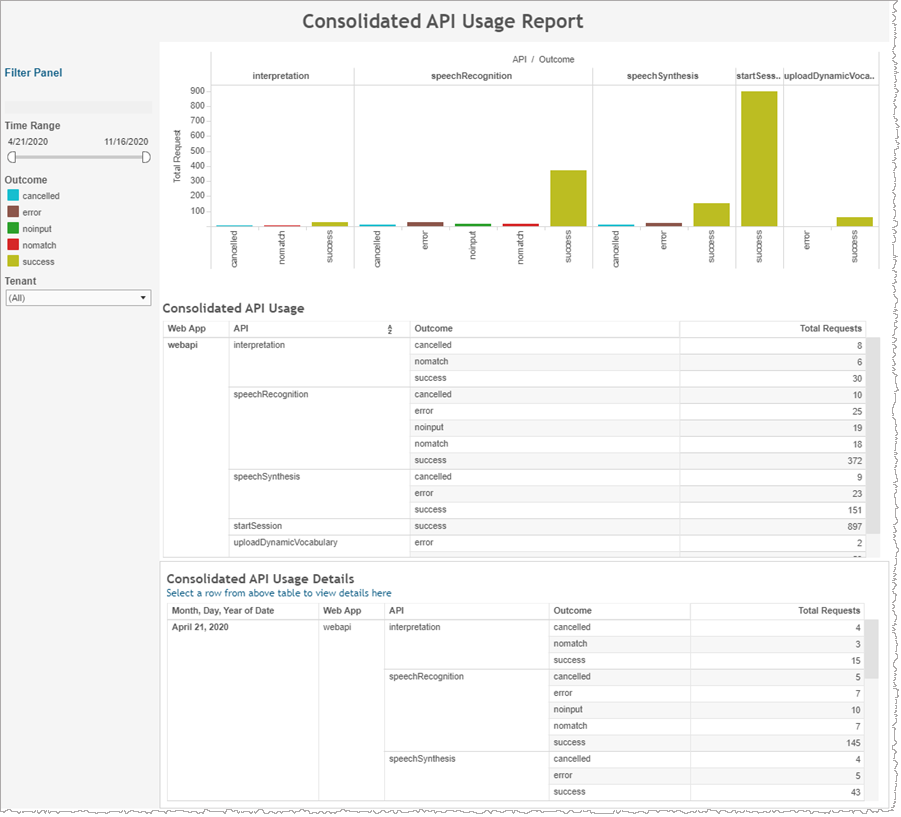Click the Filter Panel heading
Viewport: 901px width, 817px height.
tap(33, 73)
